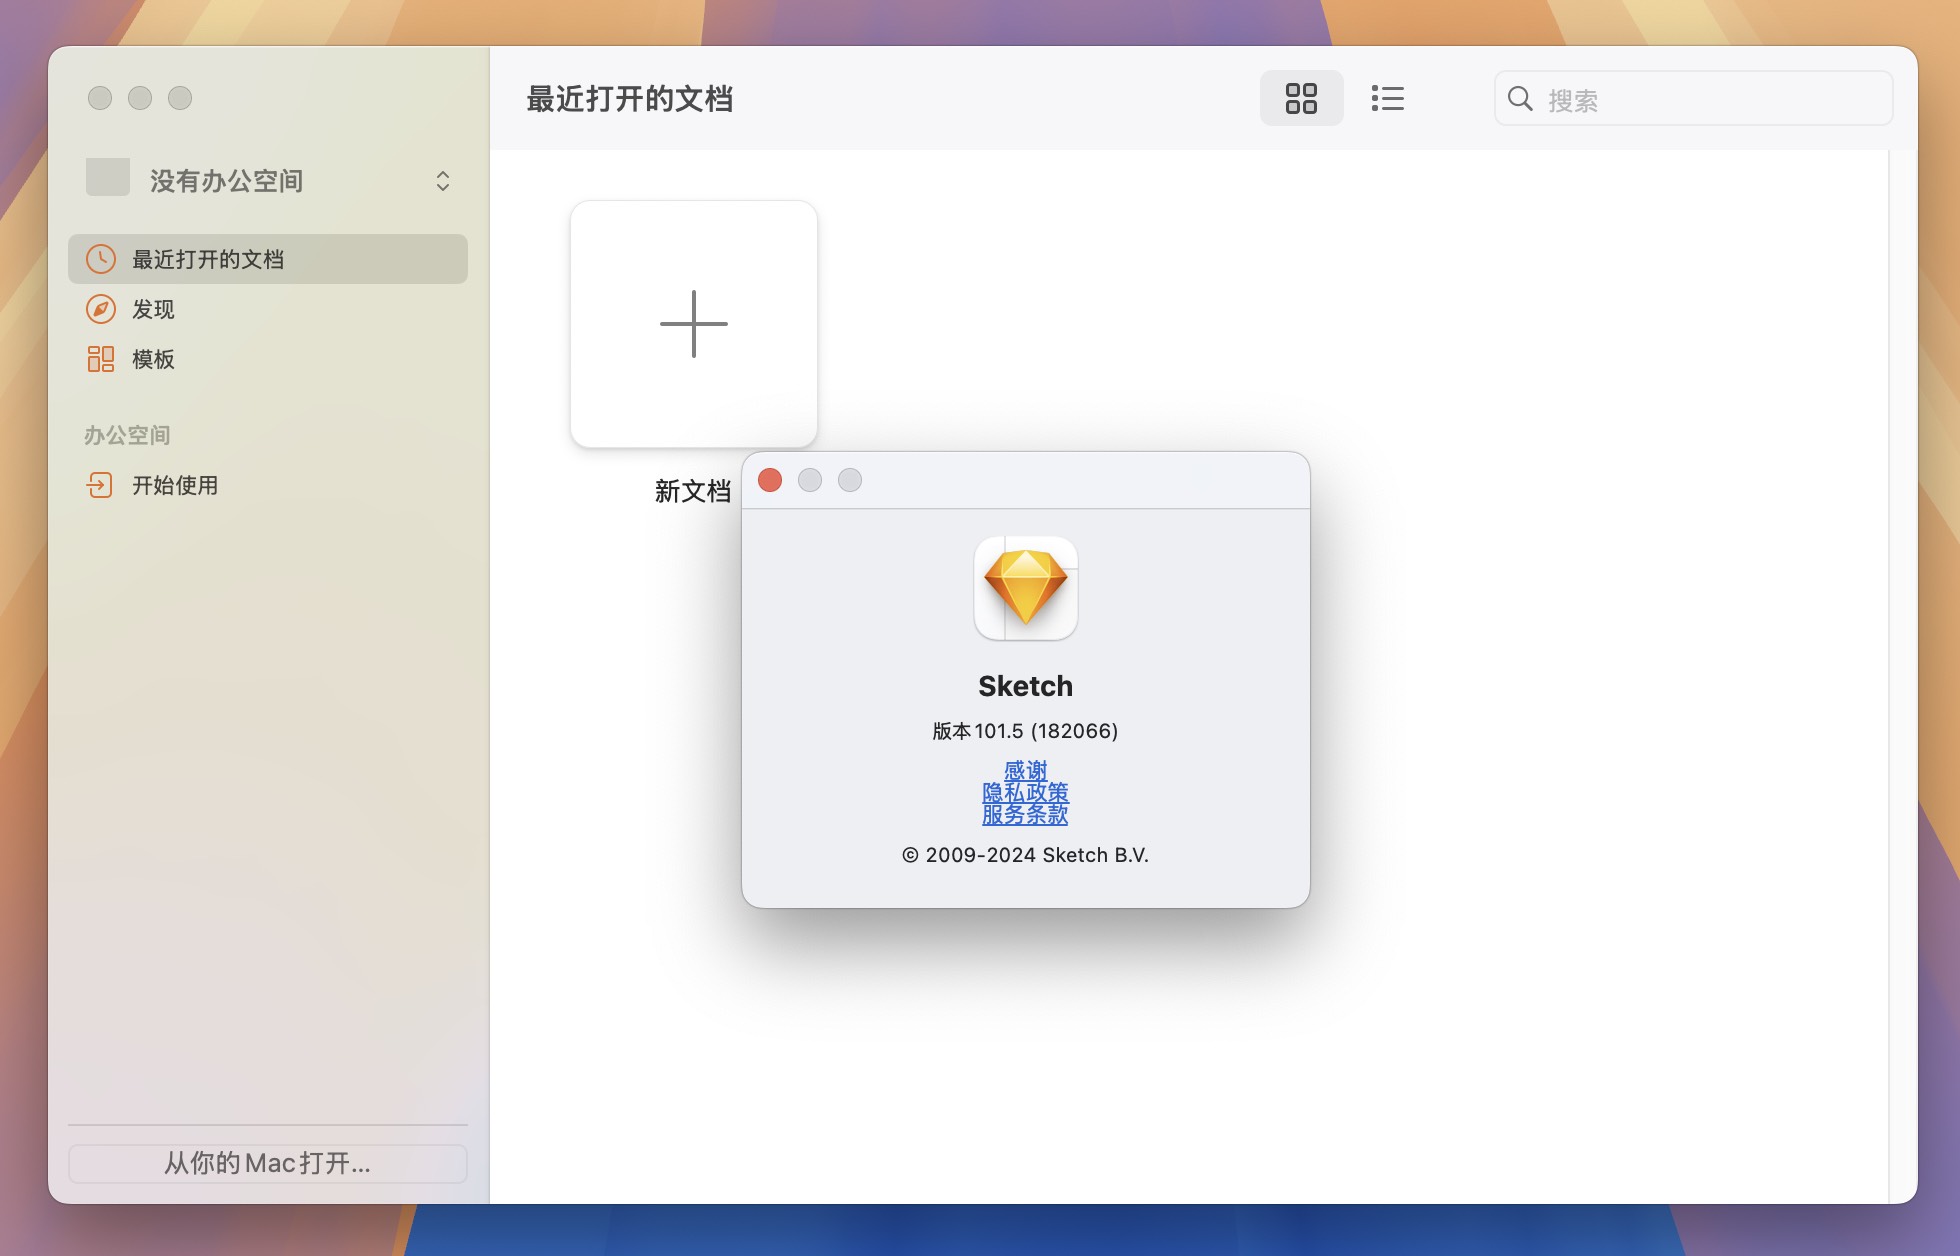Click the clock icon beside 最近打开的文档

click(x=101, y=259)
